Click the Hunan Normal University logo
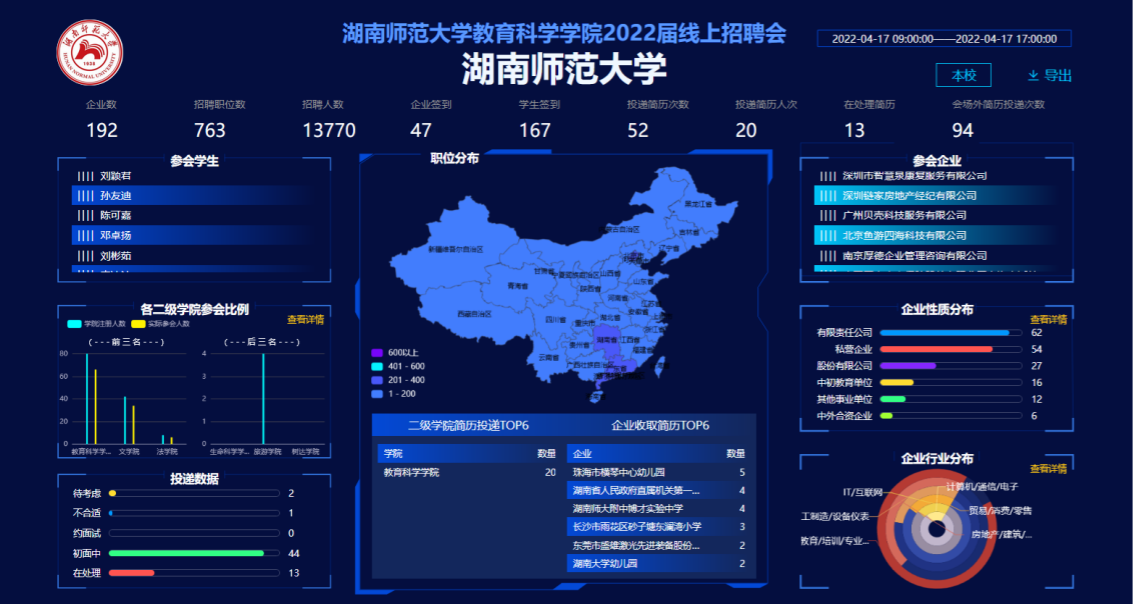Screen dimensions: 1136x605 [x=89, y=53]
